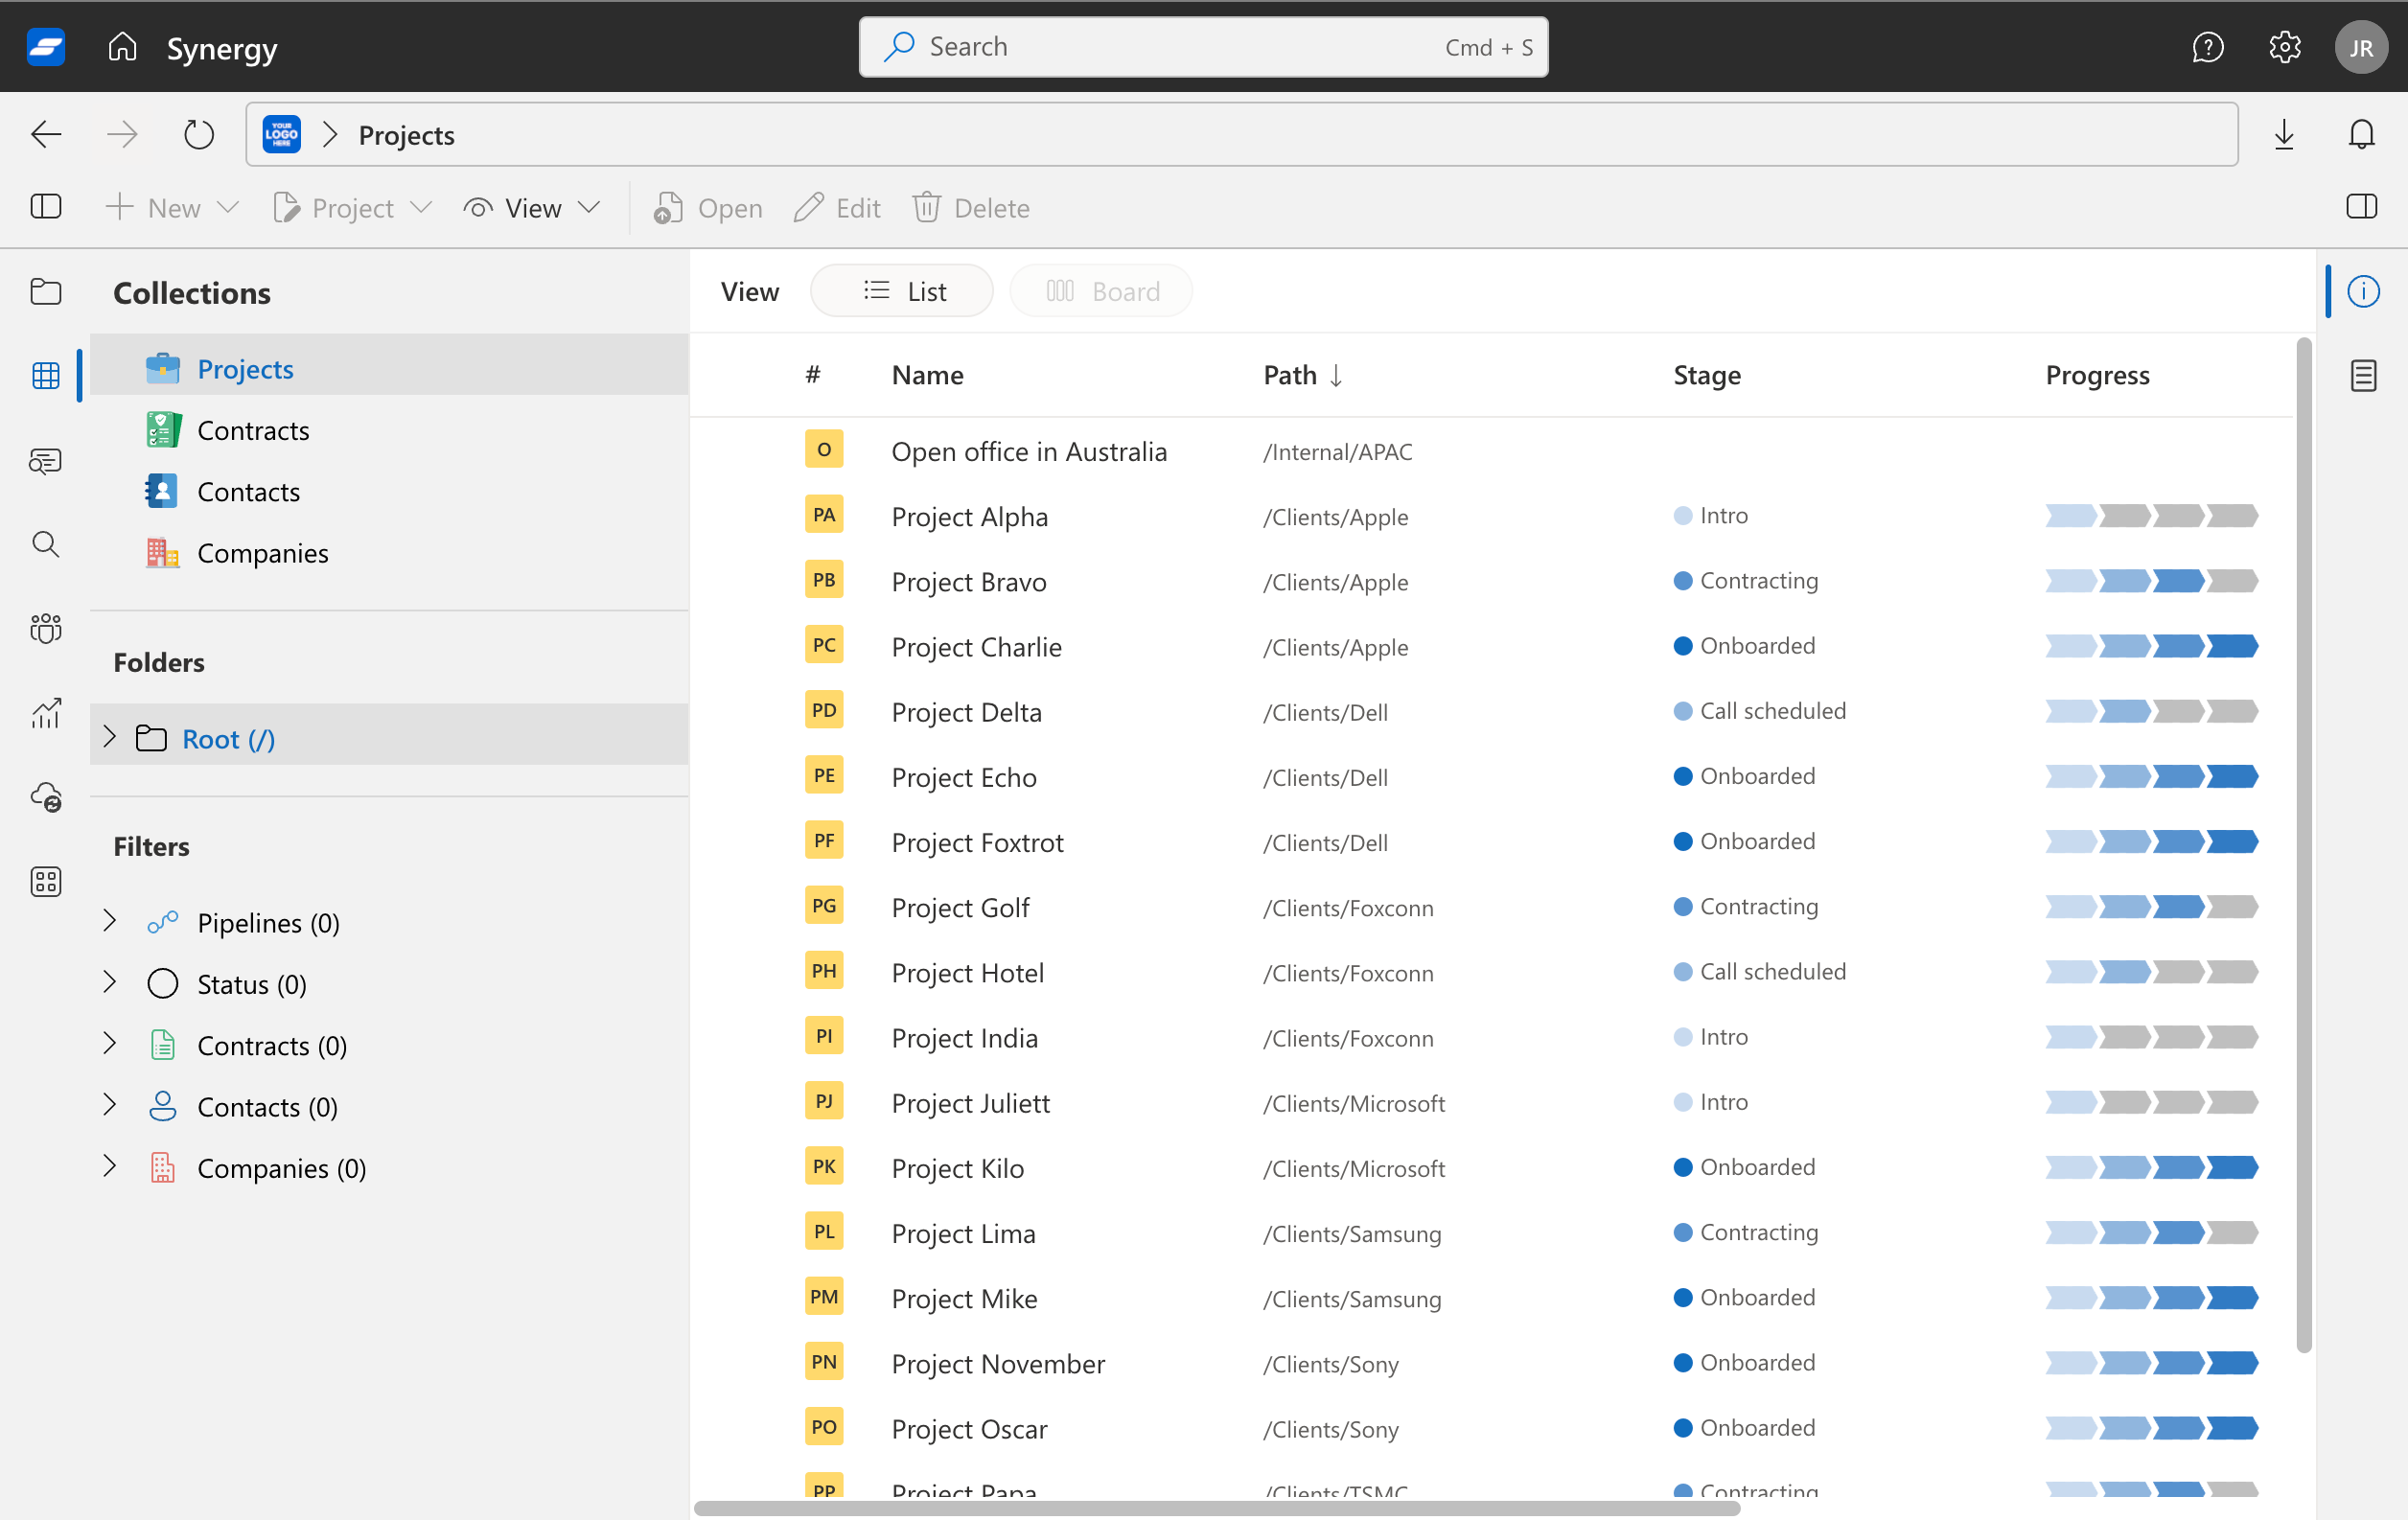Navigate back with the back arrow

point(46,134)
